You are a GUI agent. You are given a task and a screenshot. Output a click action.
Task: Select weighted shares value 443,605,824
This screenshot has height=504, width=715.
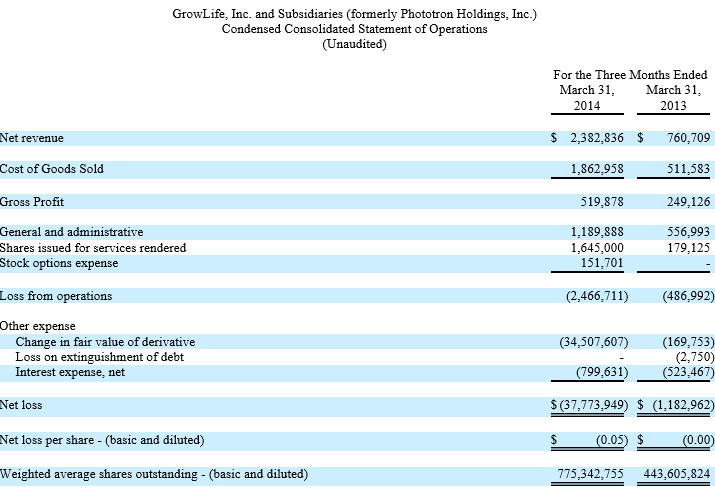click(677, 474)
